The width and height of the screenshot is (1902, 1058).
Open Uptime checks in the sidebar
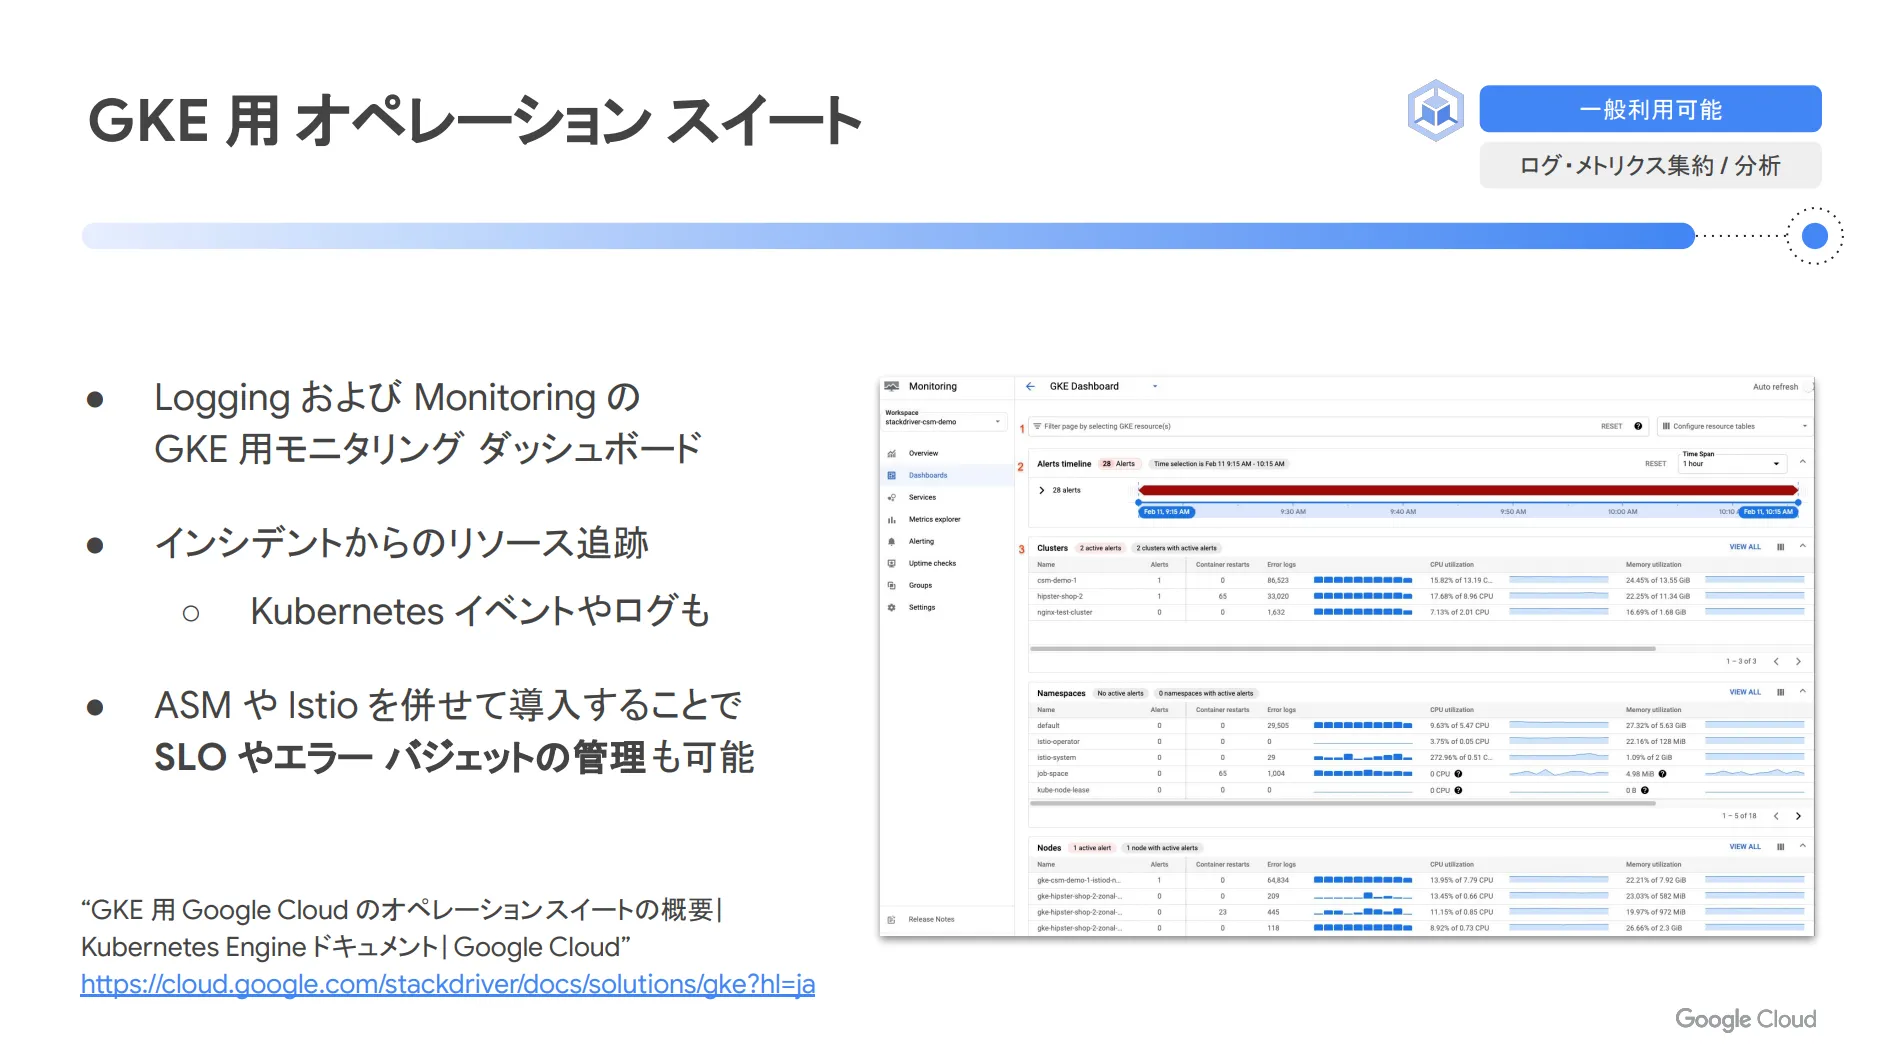932,563
